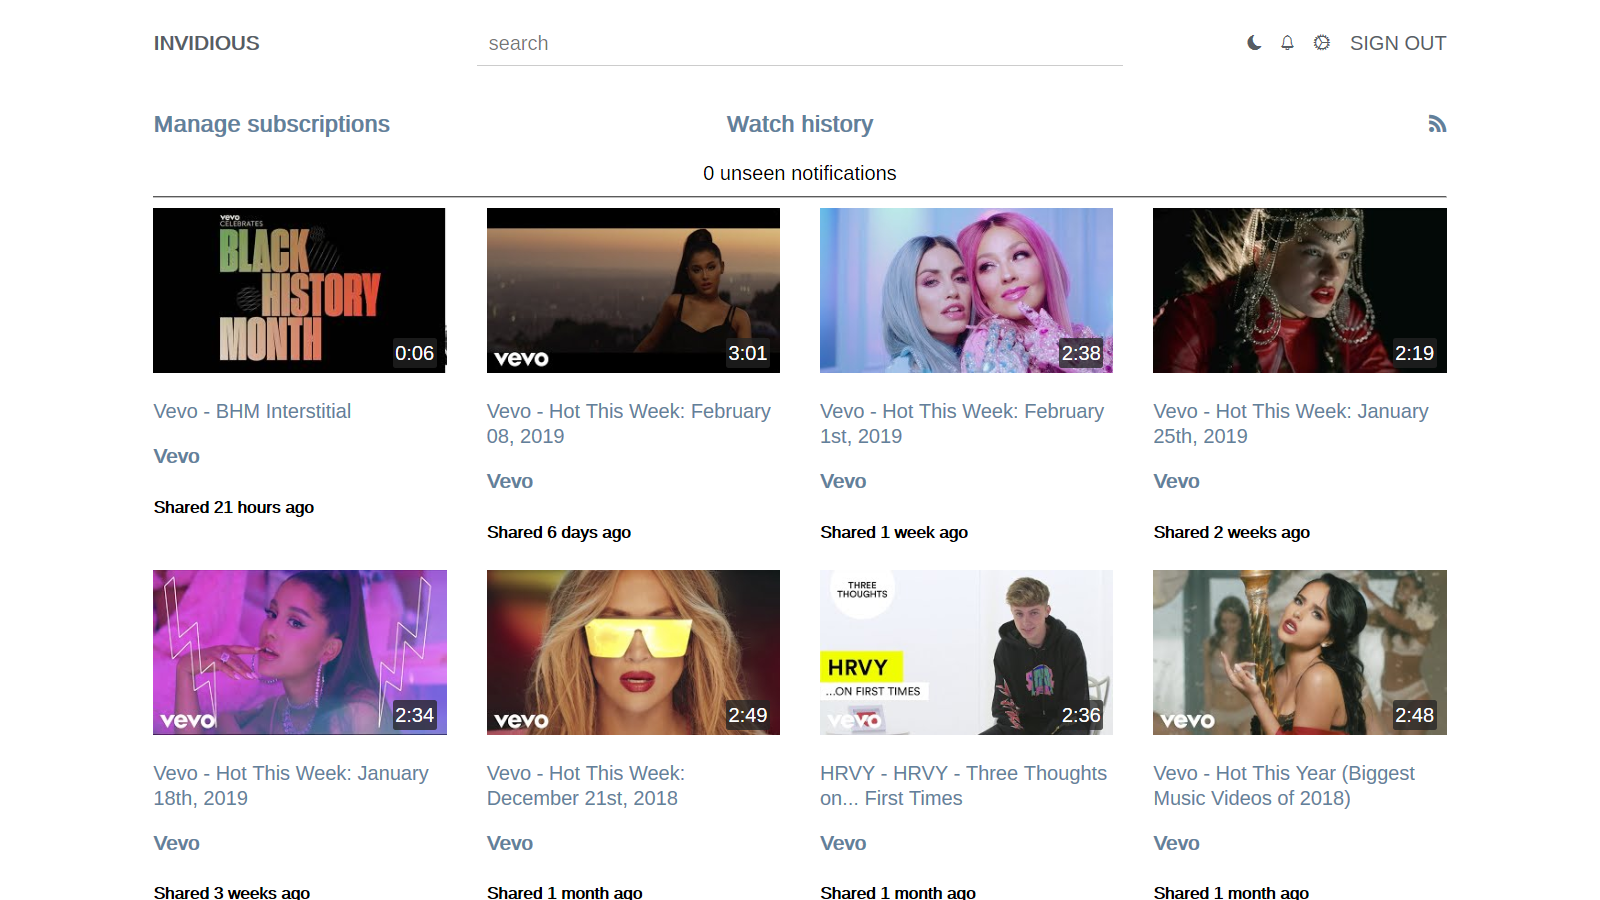Image resolution: width=1600 pixels, height=900 pixels.
Task: Open preferences via the gear icon
Action: click(x=1321, y=43)
